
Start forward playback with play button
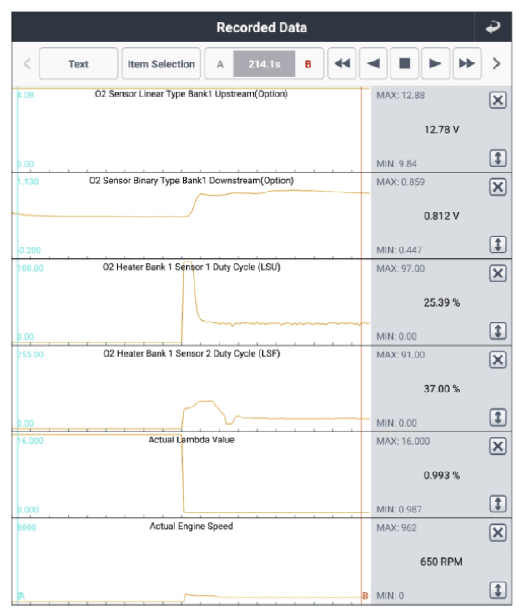pos(435,64)
